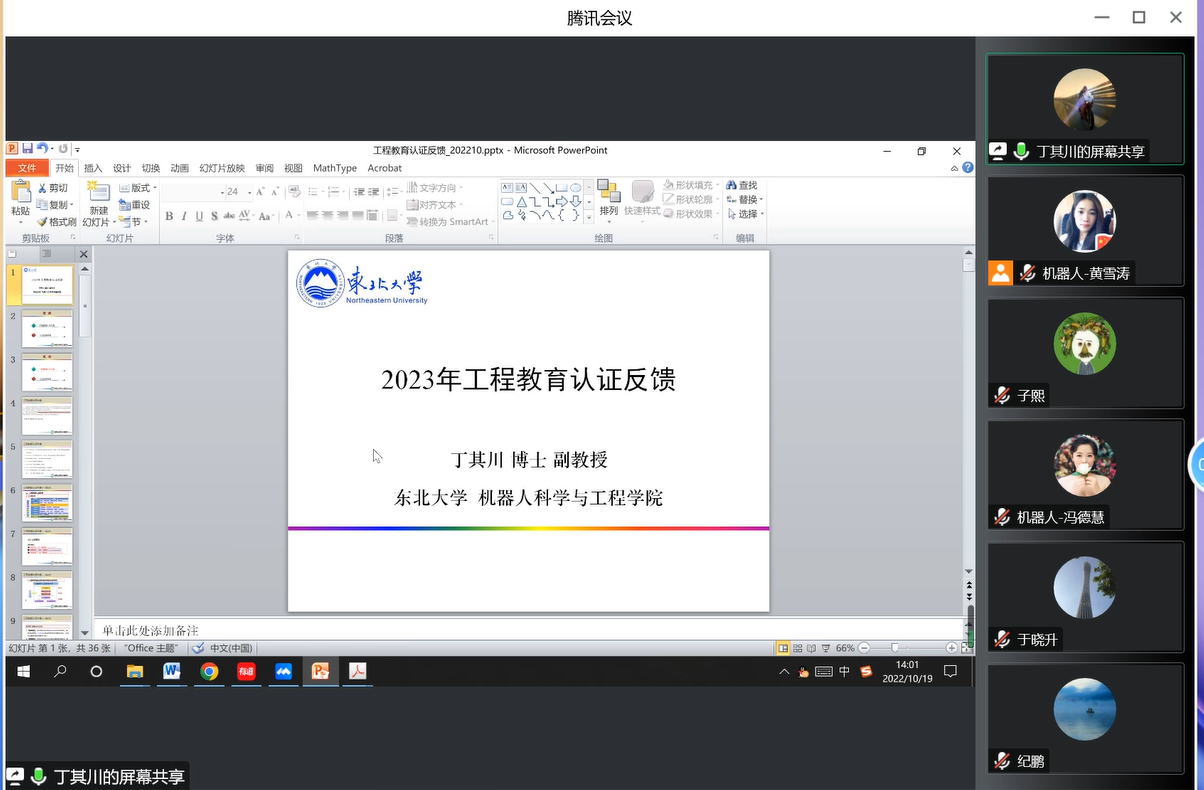The height and width of the screenshot is (790, 1204).
Task: Toggle Italic formatting in font group
Action: tap(184, 216)
